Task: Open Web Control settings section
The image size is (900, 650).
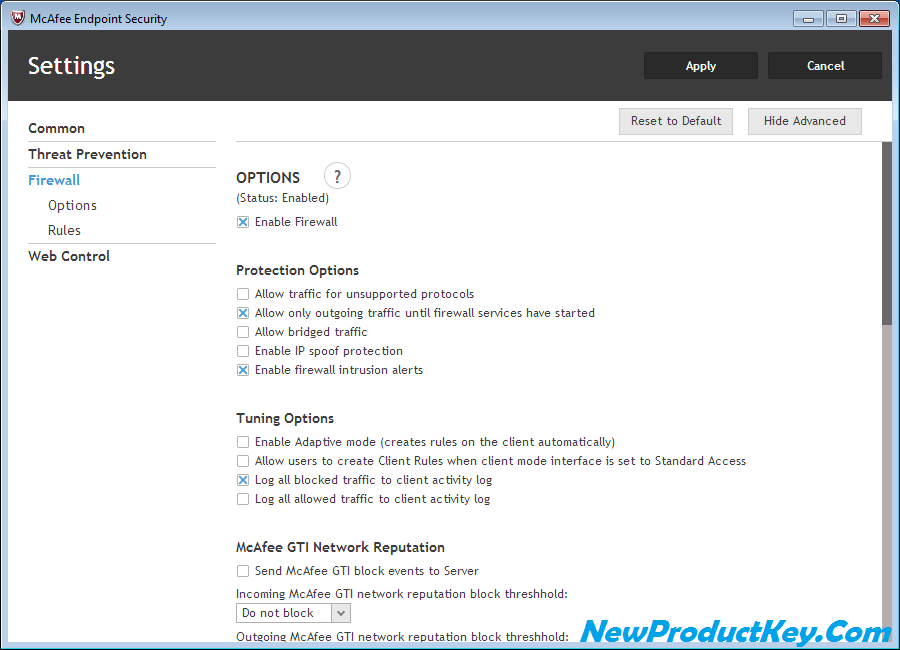Action: point(69,256)
